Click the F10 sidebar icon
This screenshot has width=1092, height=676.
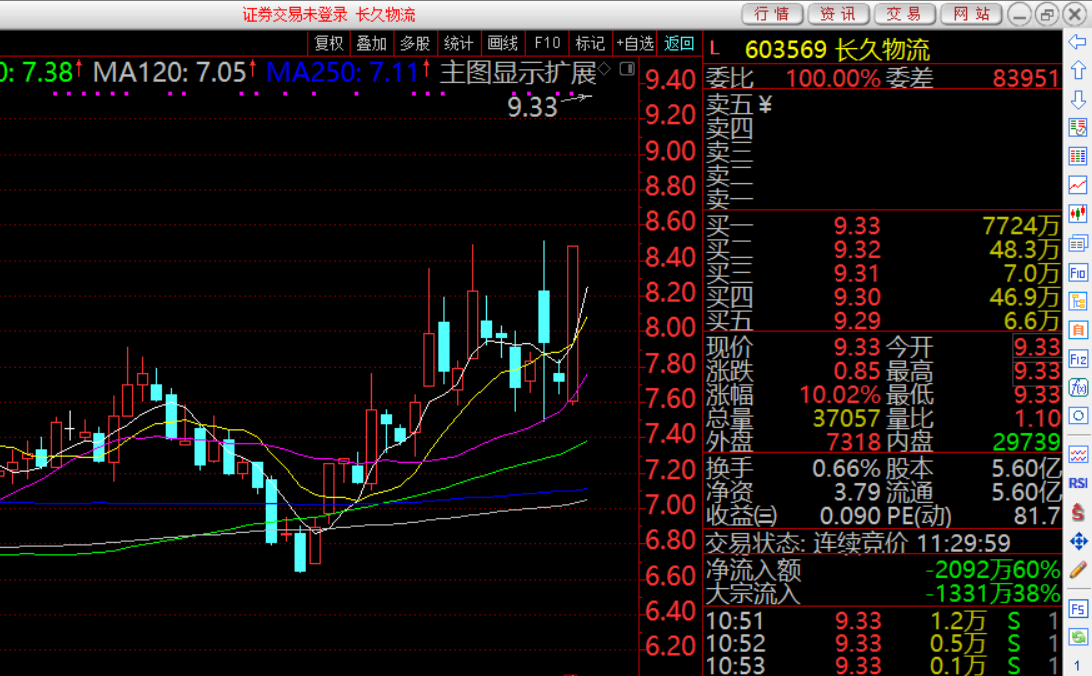pyautogui.click(x=1077, y=272)
